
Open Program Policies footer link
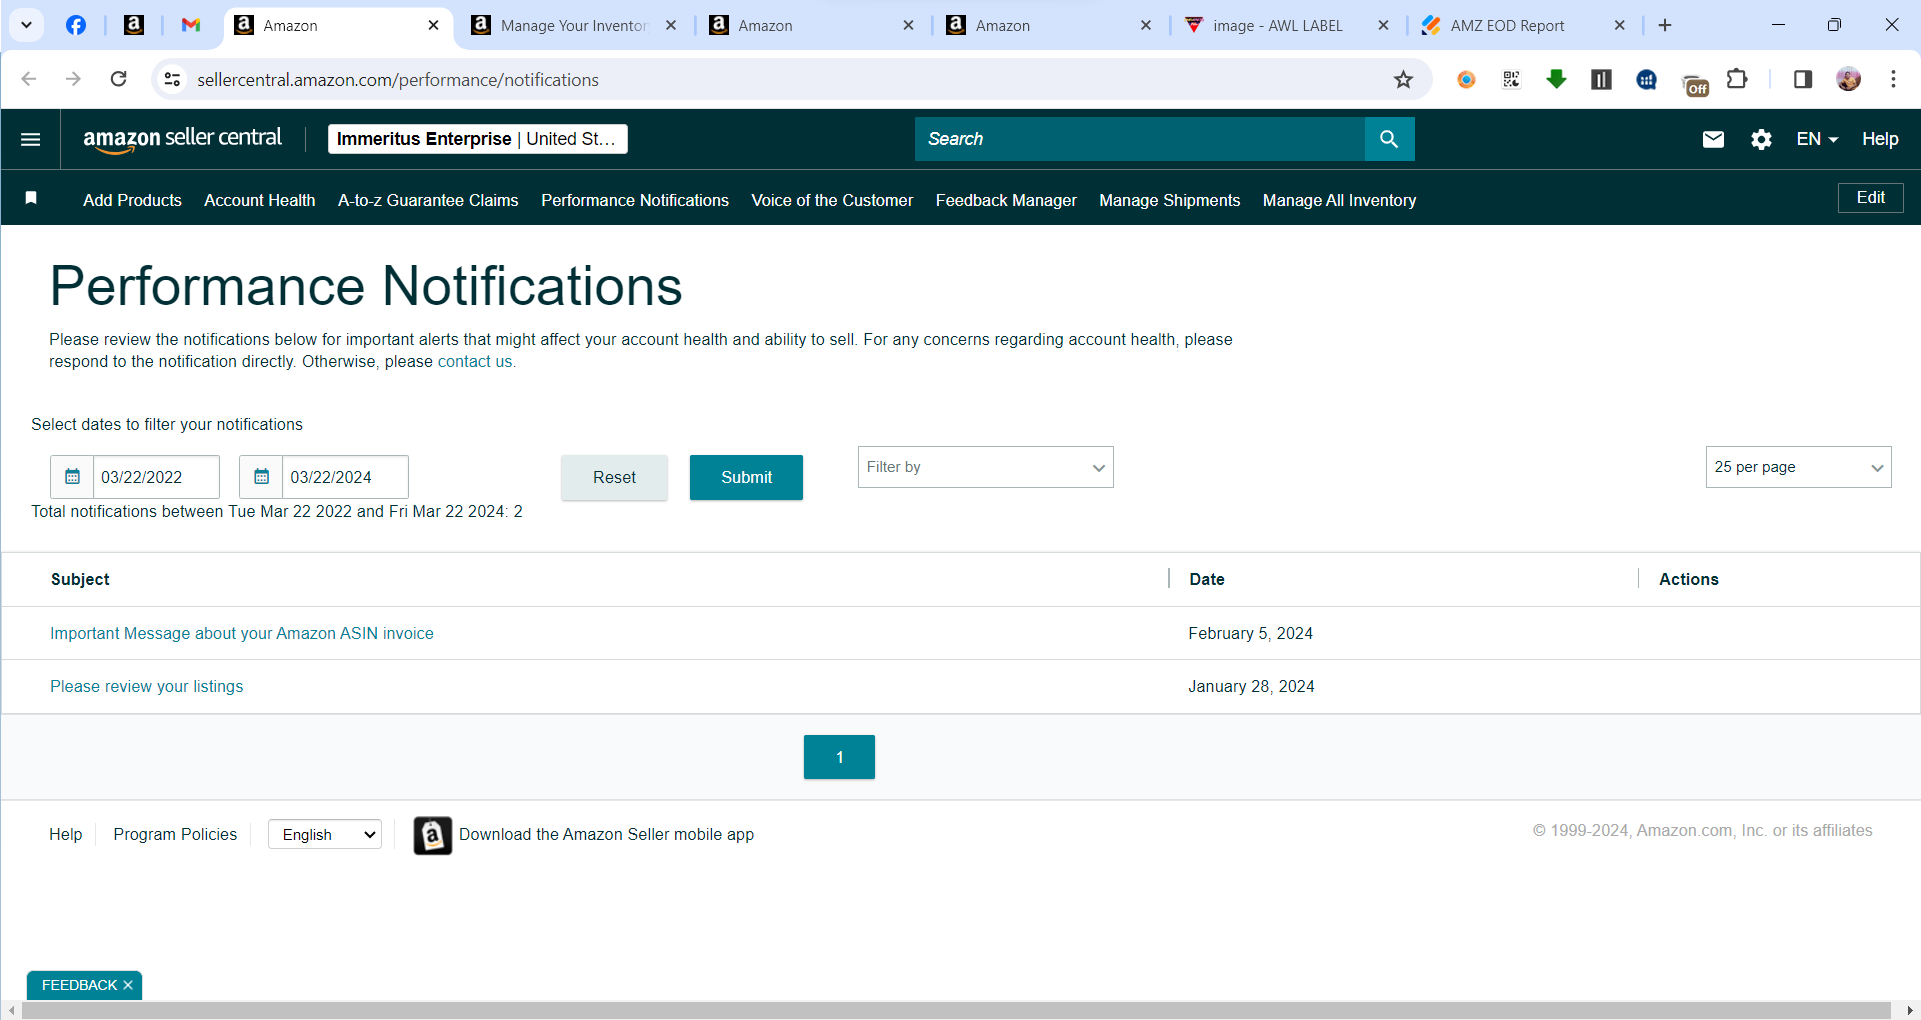(175, 834)
